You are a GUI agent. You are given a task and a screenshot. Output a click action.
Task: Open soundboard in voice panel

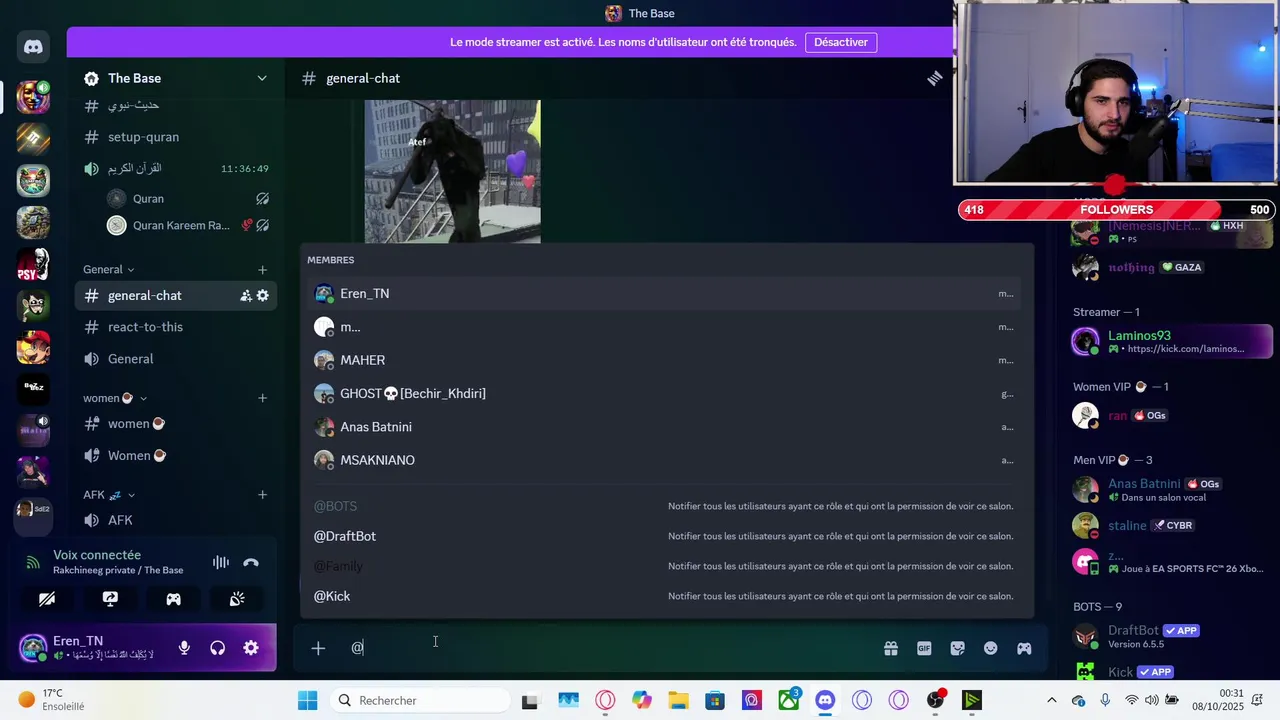pyautogui.click(x=237, y=599)
